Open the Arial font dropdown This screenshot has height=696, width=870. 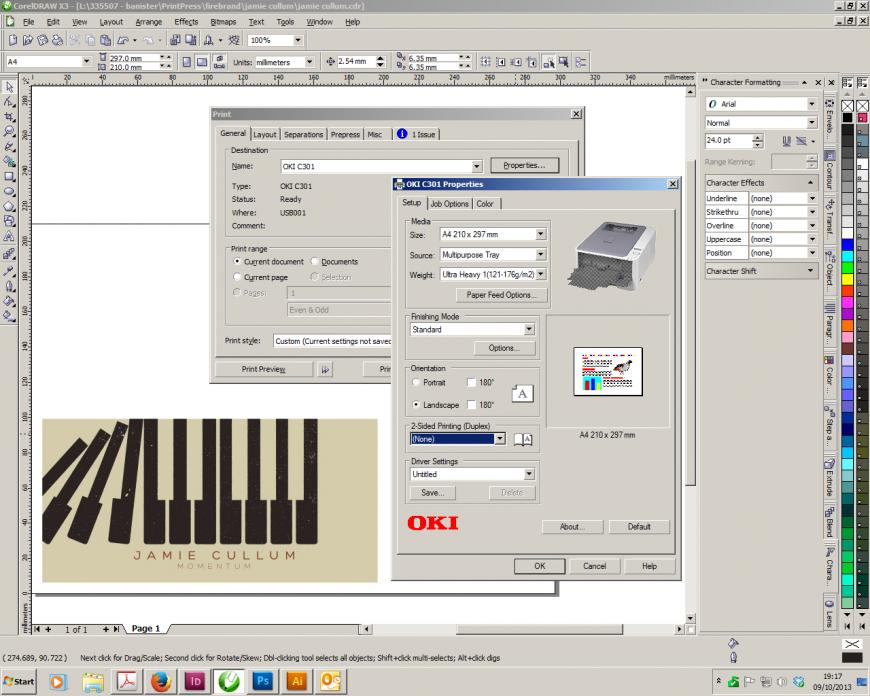pyautogui.click(x=812, y=104)
